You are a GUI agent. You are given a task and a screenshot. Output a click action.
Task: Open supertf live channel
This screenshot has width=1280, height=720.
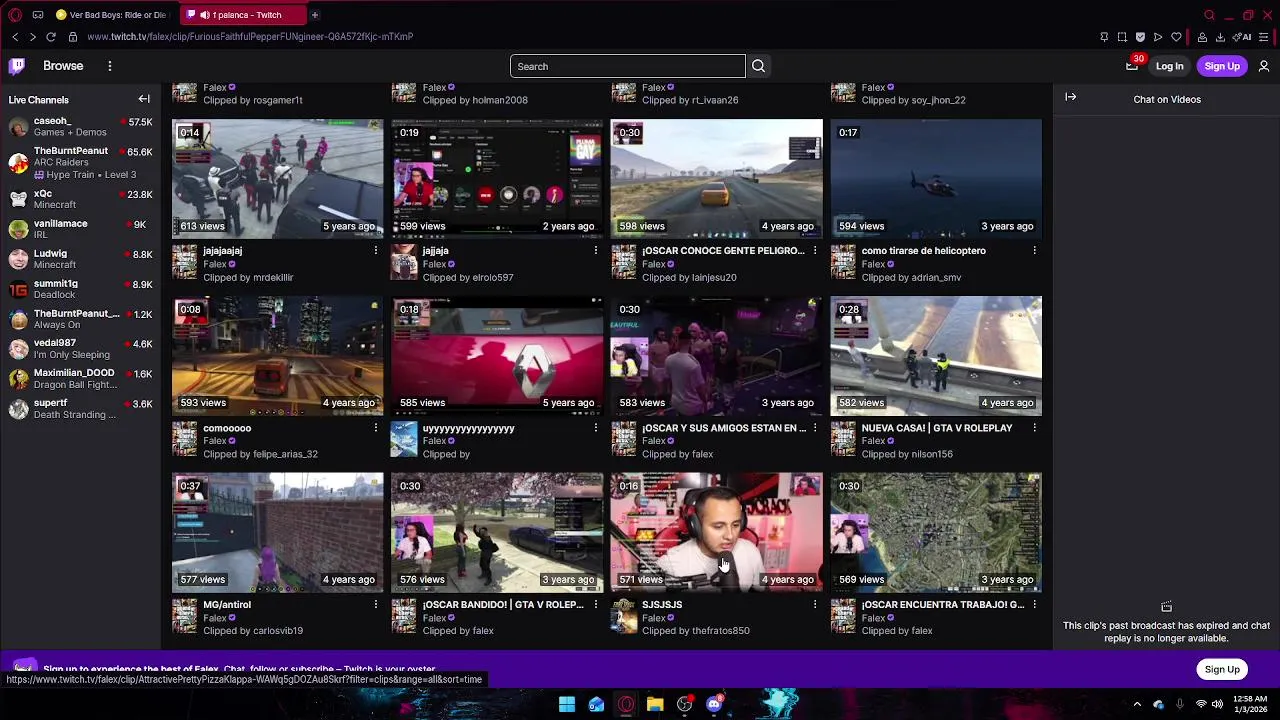click(x=79, y=408)
